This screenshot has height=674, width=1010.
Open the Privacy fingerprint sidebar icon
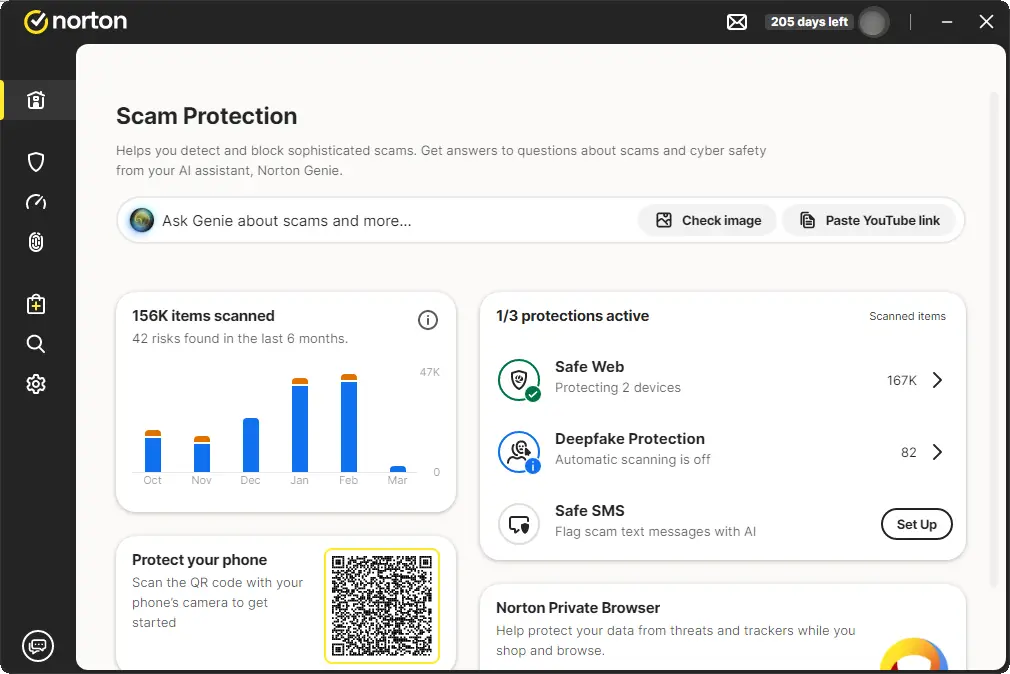(36, 242)
